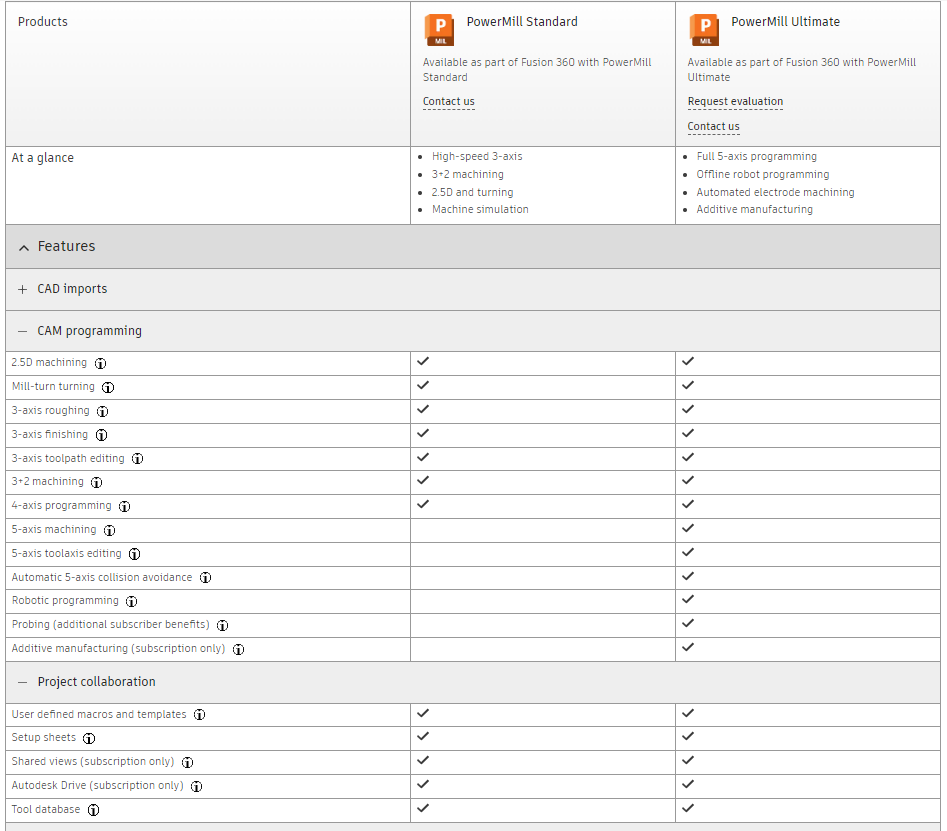Screen dimensions: 947x831
Task: Click the Offline robot programming bullet
Action: 763,174
